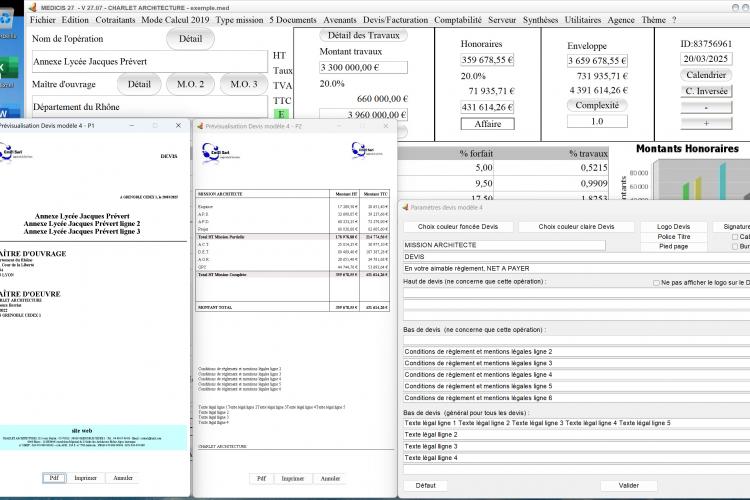Edit Conditions de règlement ligne 6 field
The width and height of the screenshot is (750, 500).
pos(576,398)
